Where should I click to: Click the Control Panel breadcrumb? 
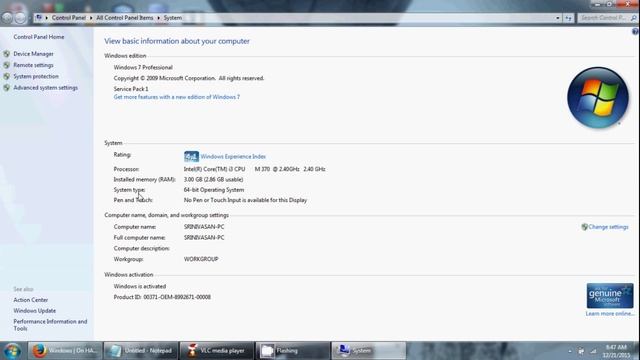(x=69, y=18)
